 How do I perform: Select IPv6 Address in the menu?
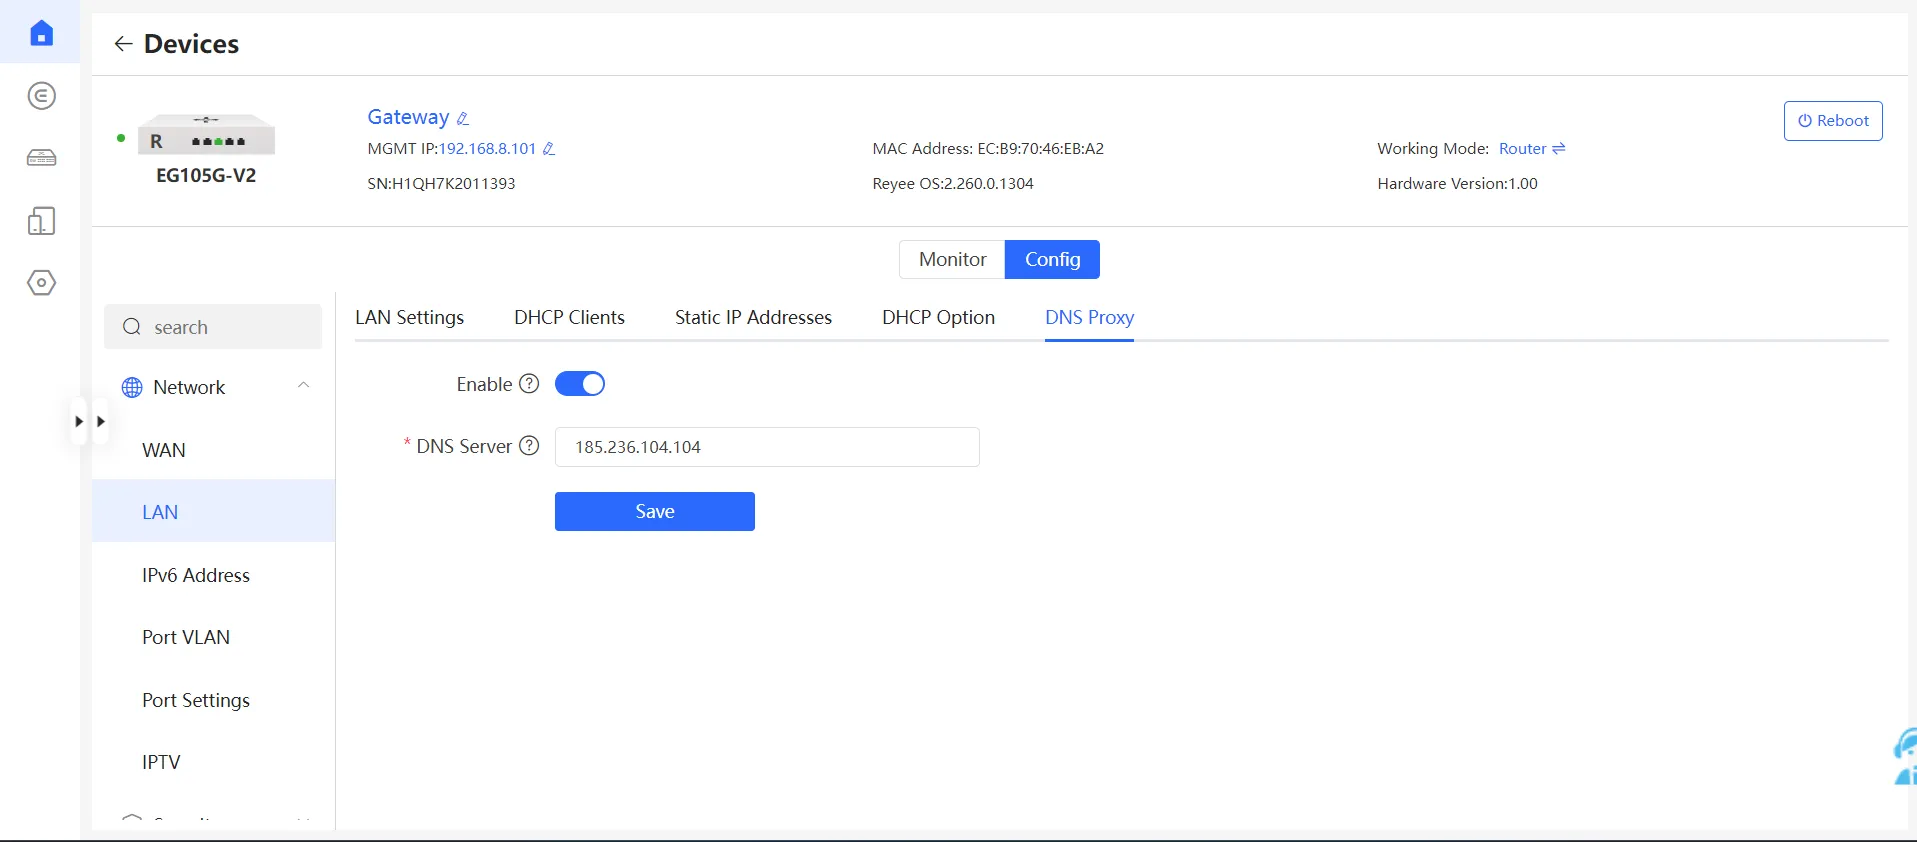pyautogui.click(x=213, y=575)
